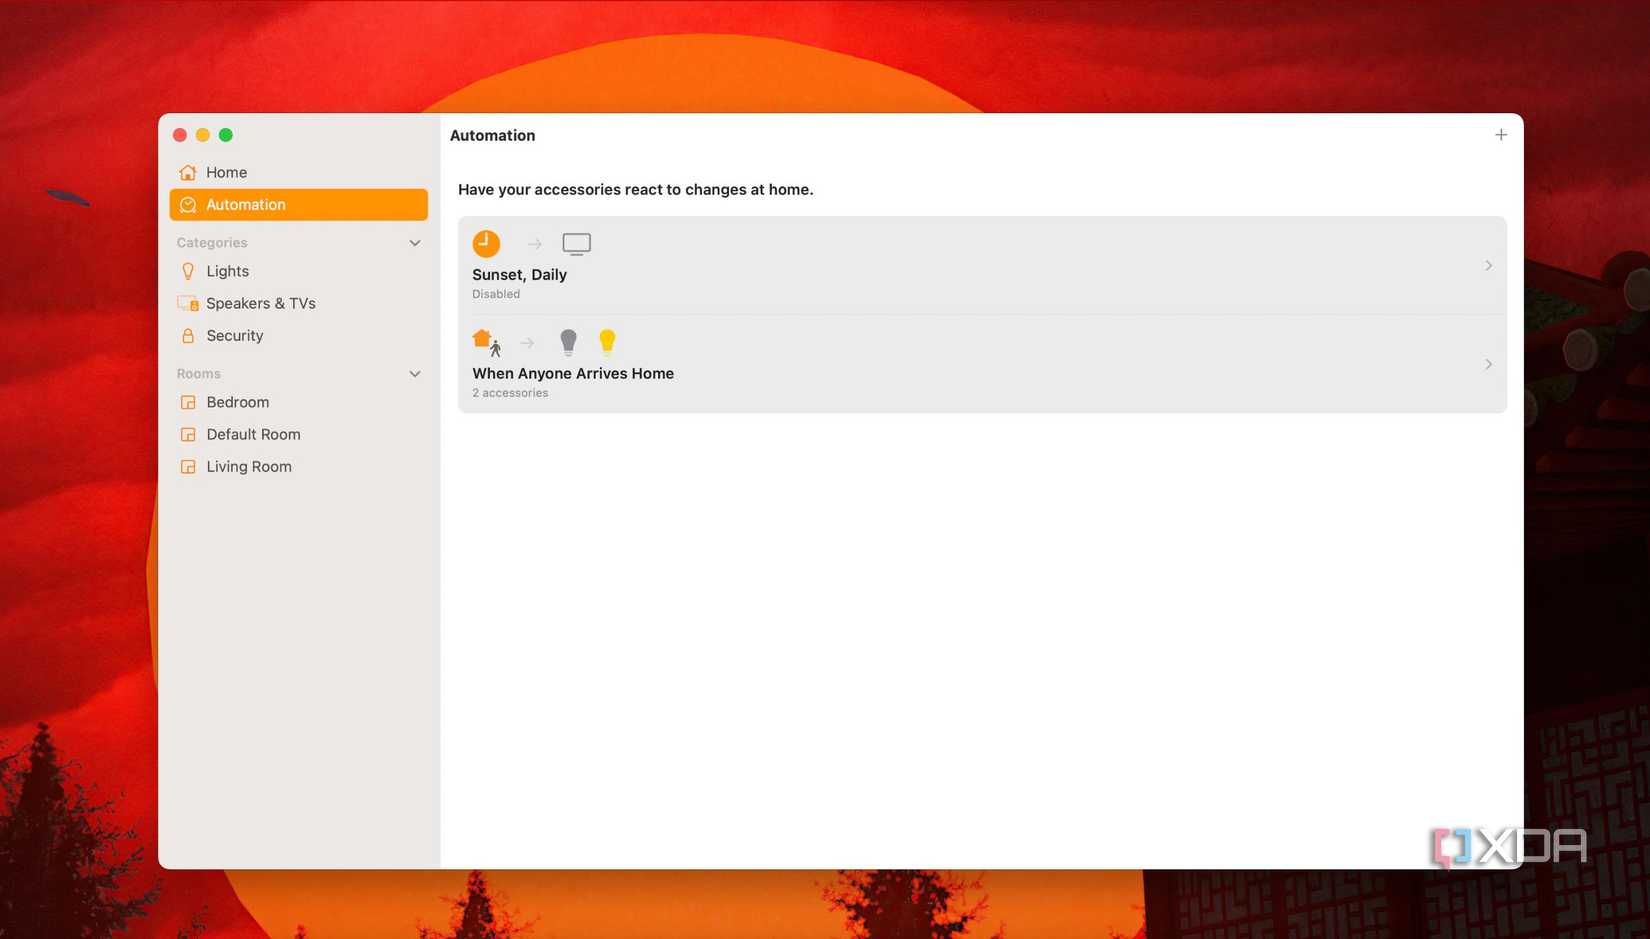This screenshot has height=939, width=1650.
Task: Click the person arriving home trigger icon
Action: 487,343
